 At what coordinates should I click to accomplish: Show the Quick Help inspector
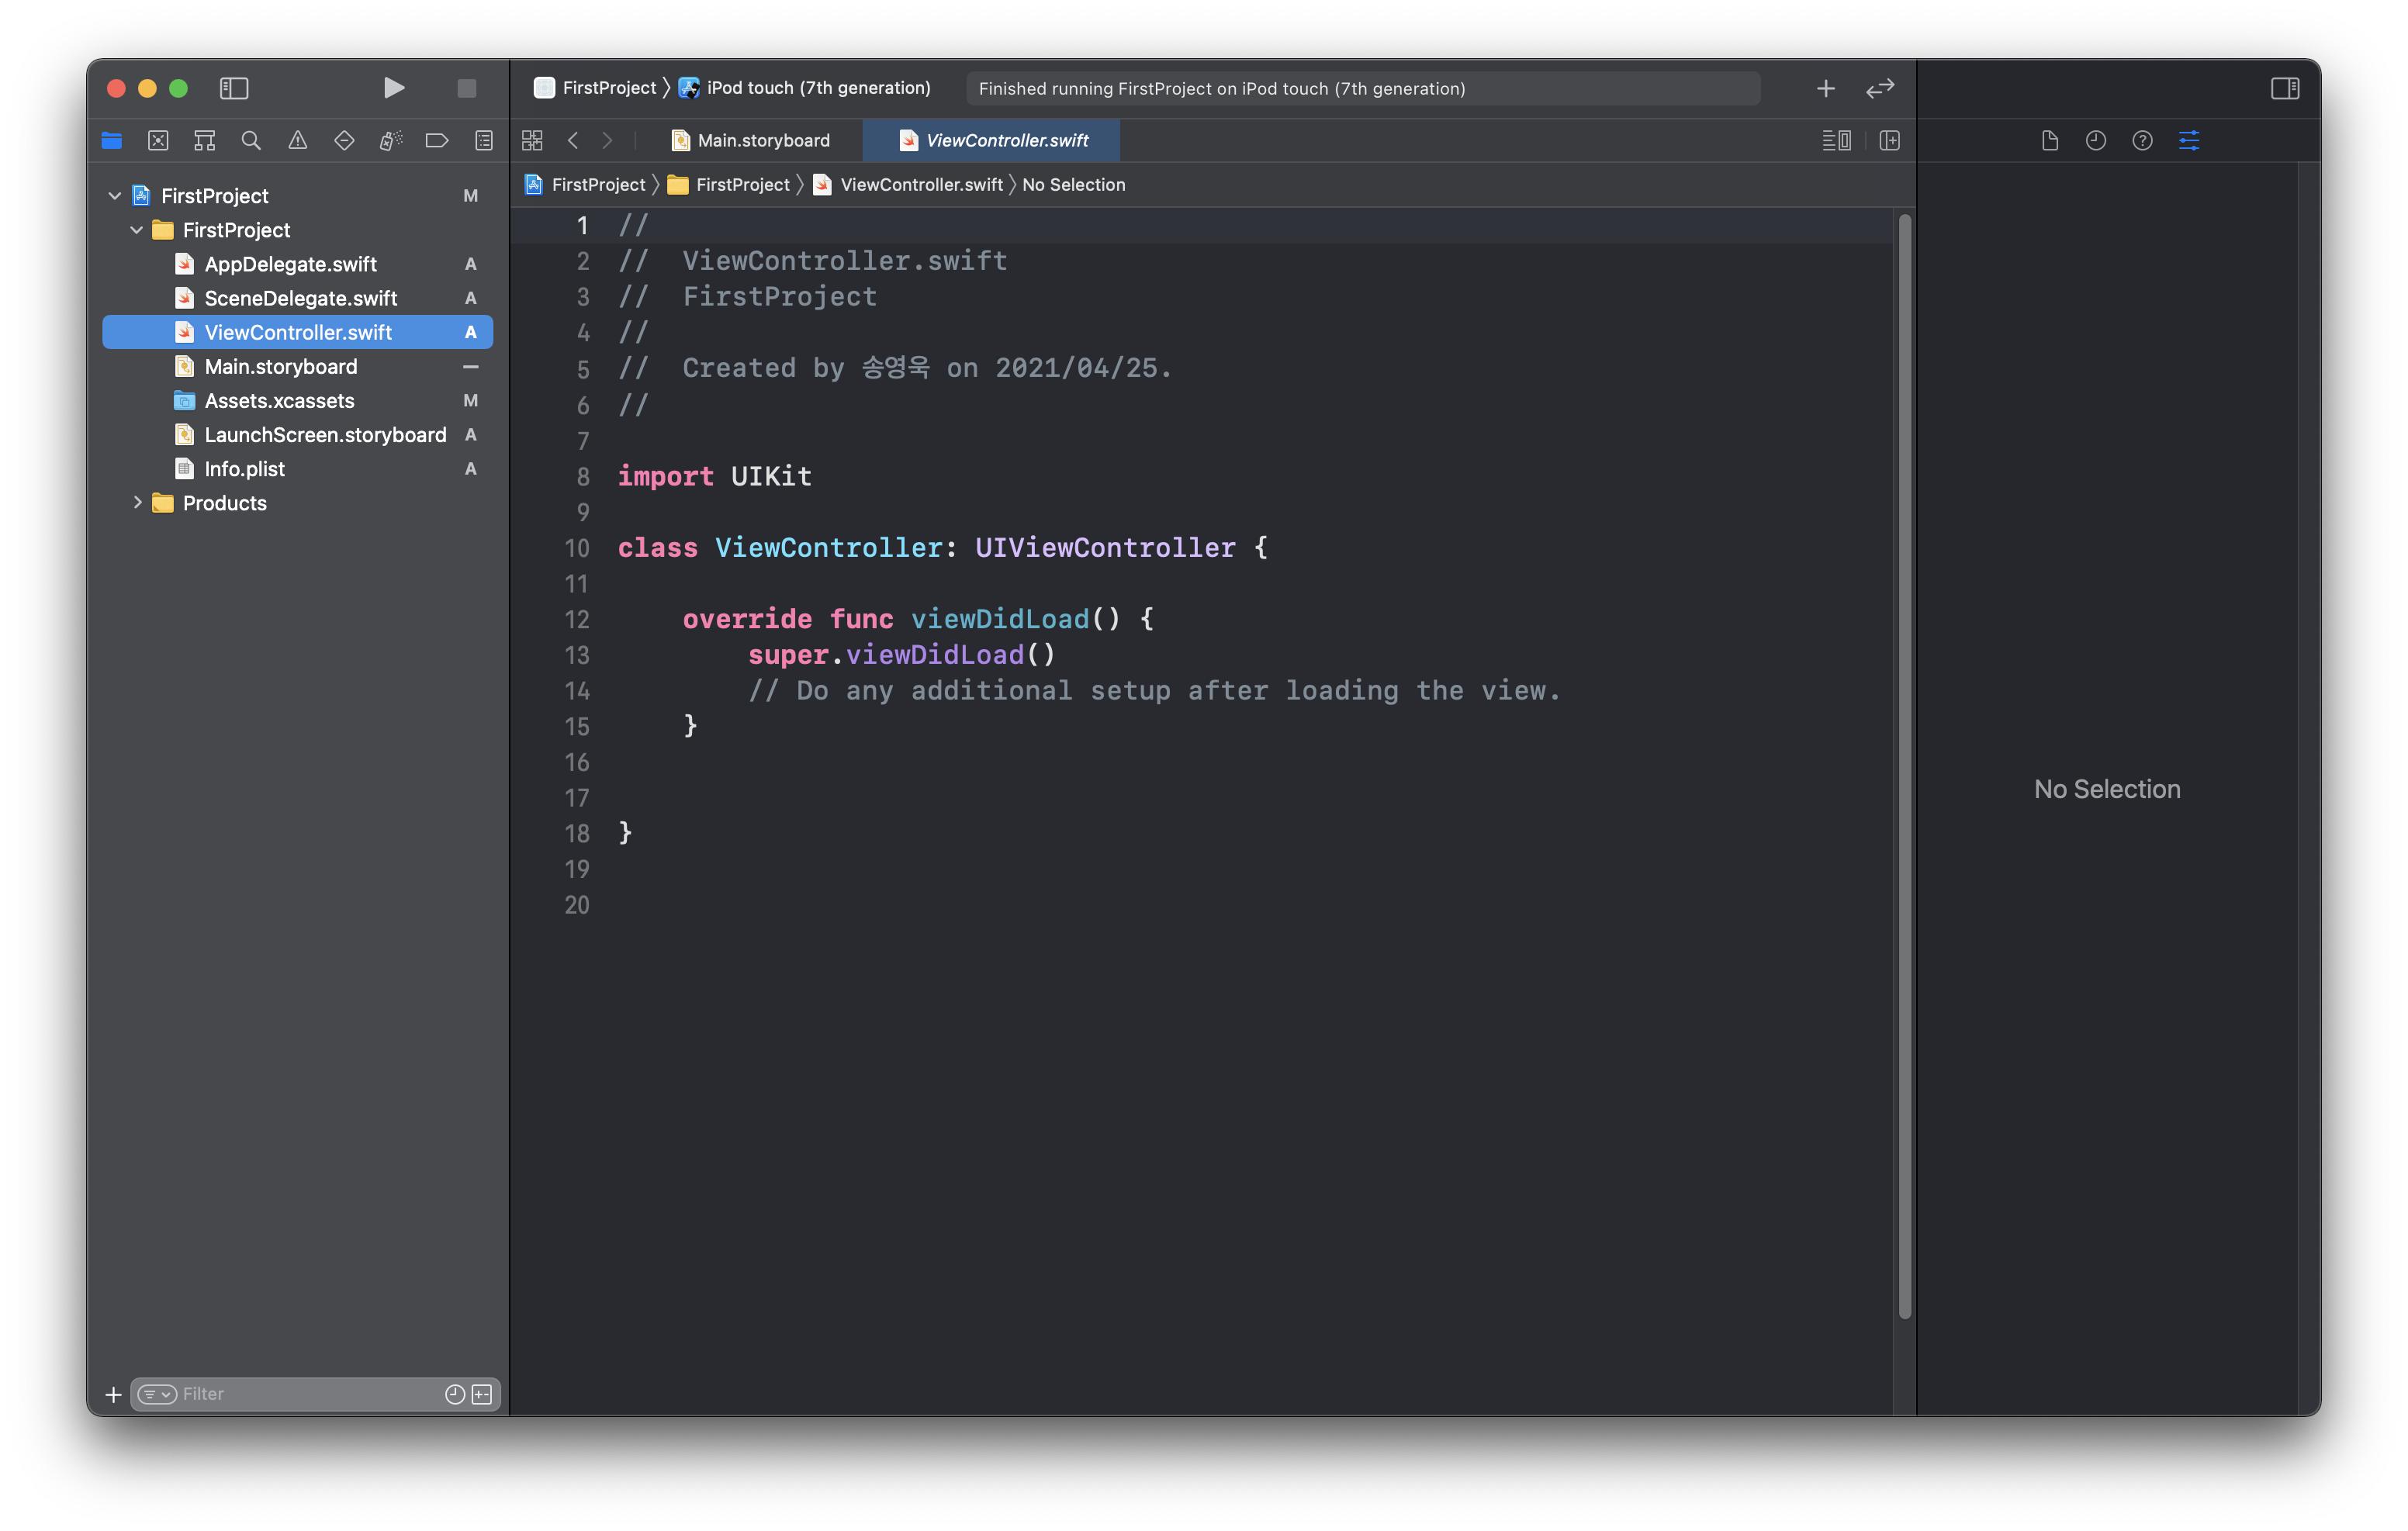[2142, 141]
